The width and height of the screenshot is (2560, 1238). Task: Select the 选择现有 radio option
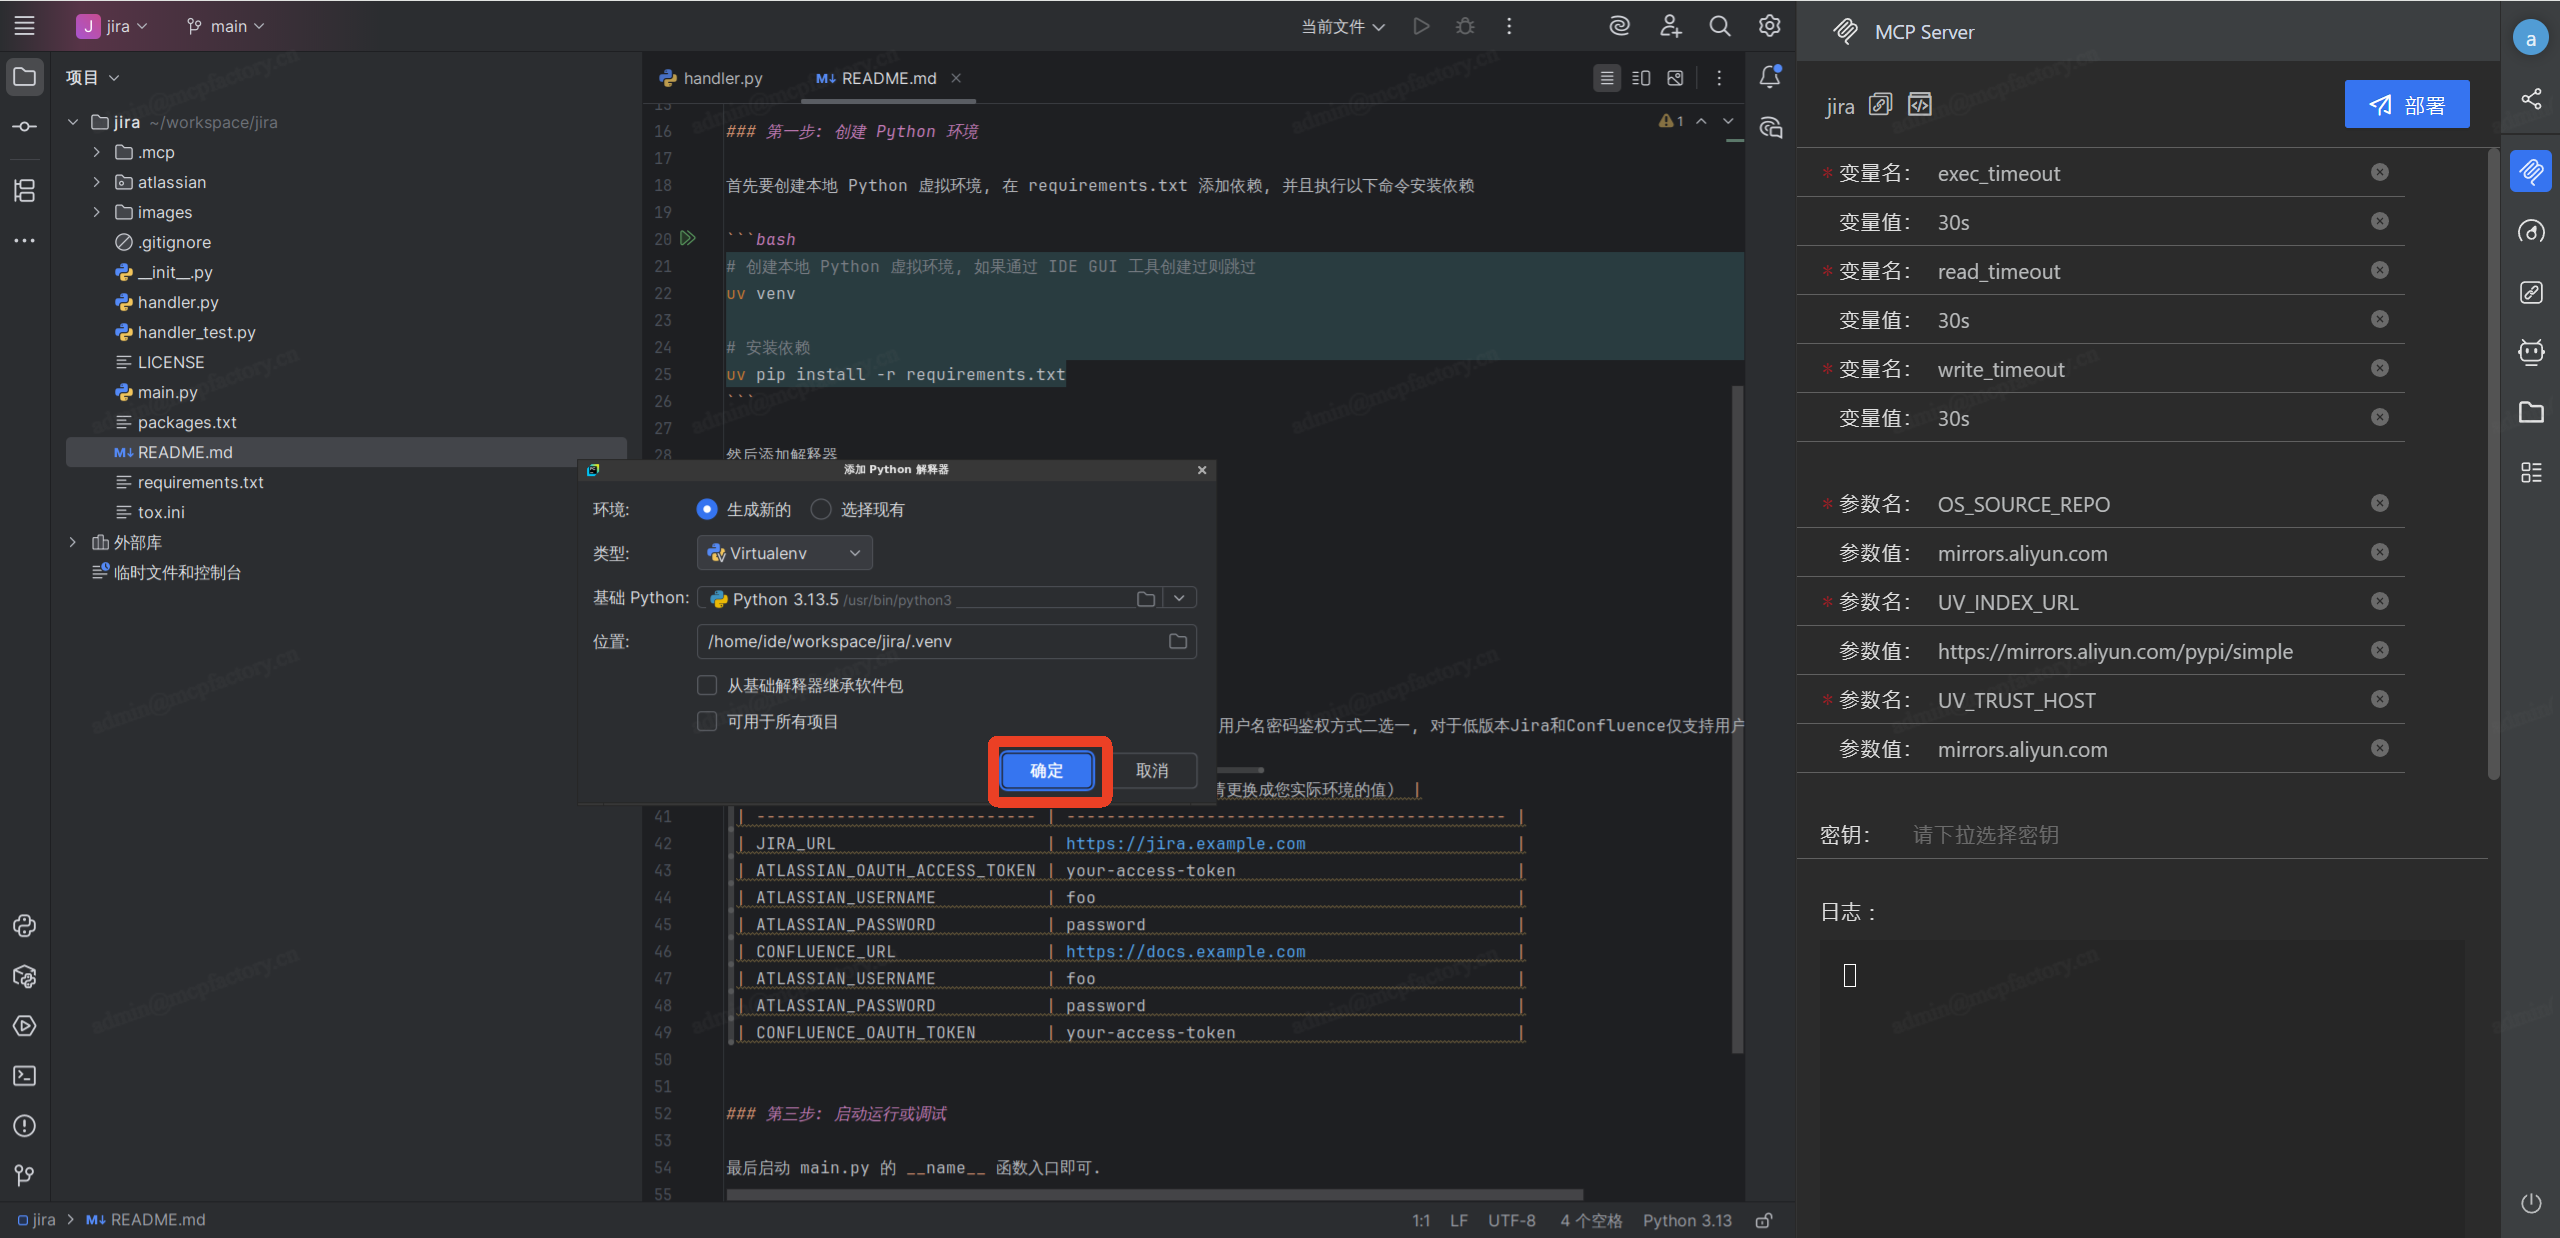tap(821, 510)
